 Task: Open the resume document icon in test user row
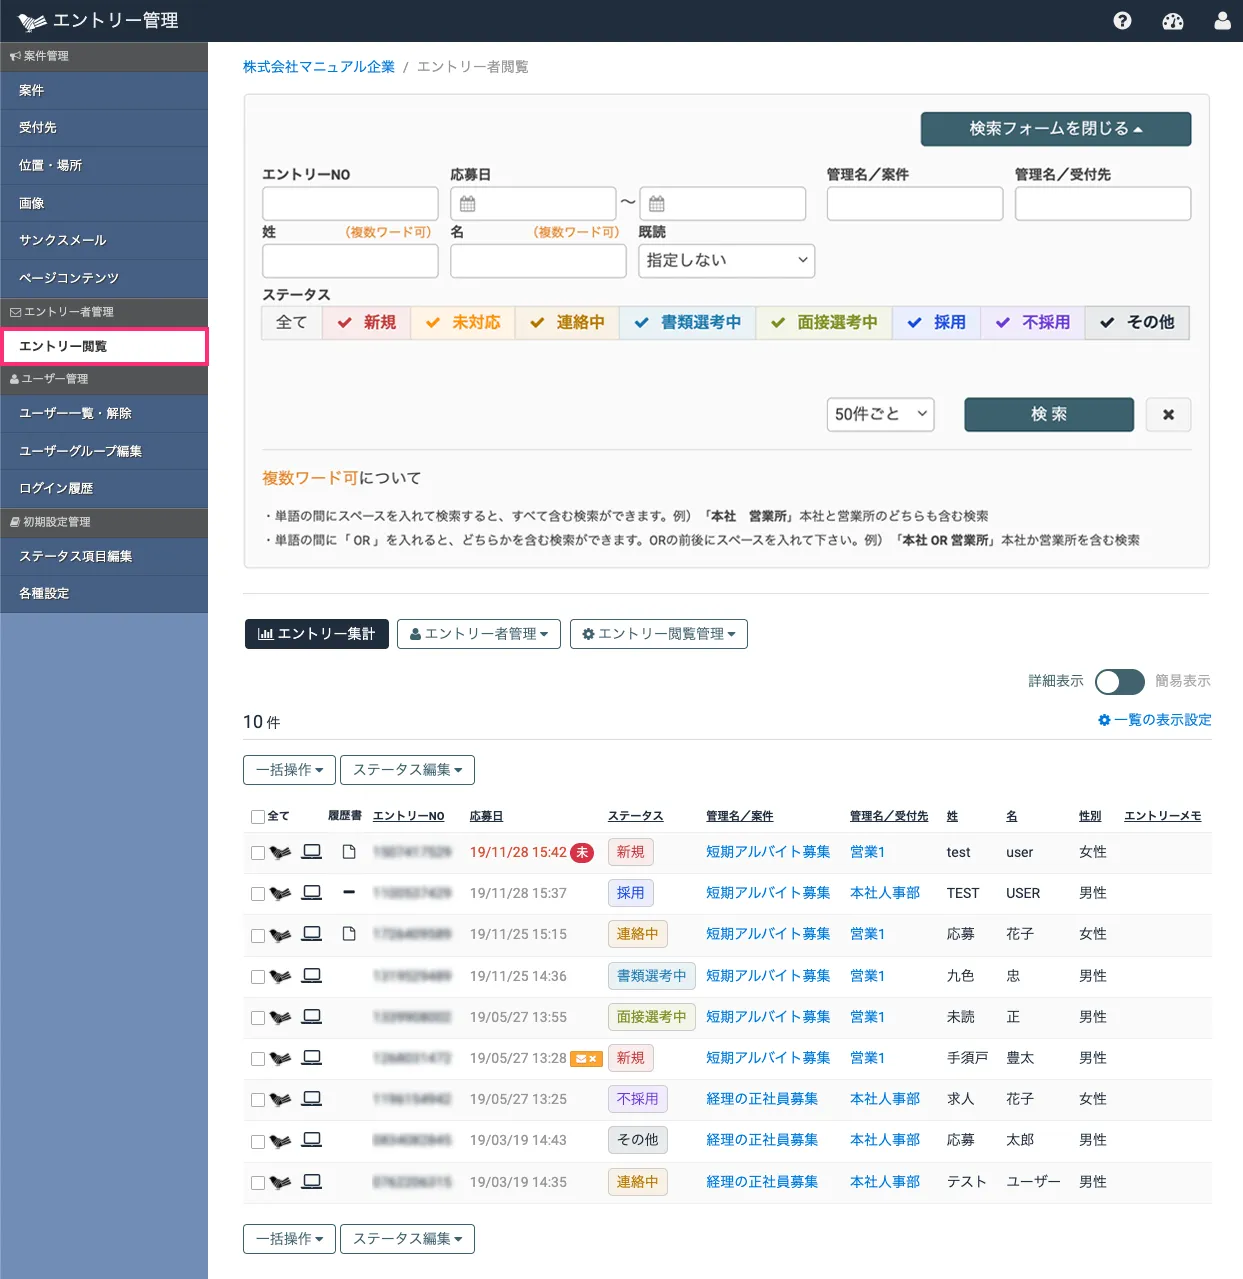click(349, 852)
